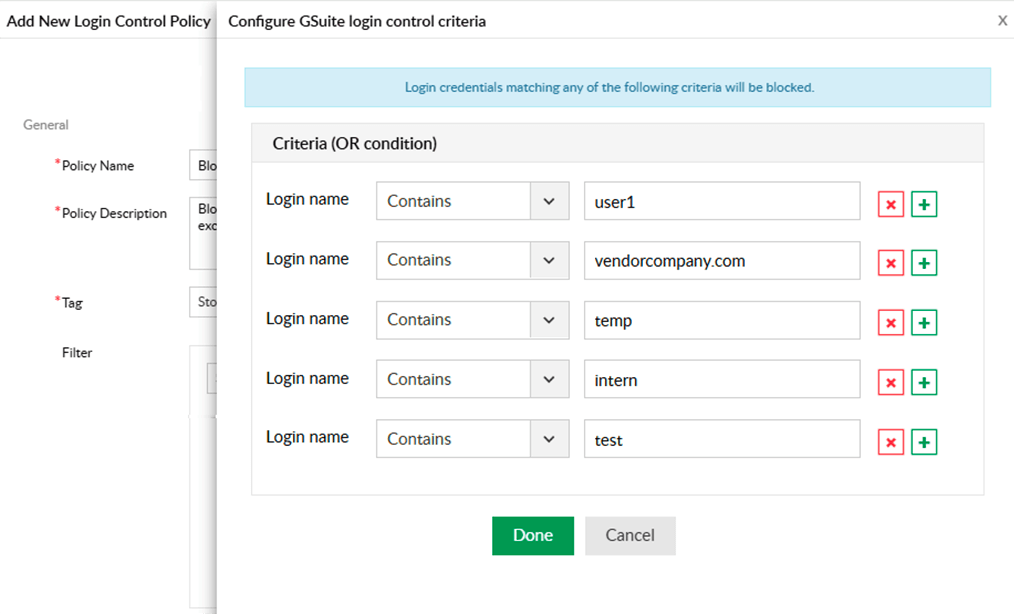
Task: Open Contains dropdown for test row
Action: click(472, 439)
